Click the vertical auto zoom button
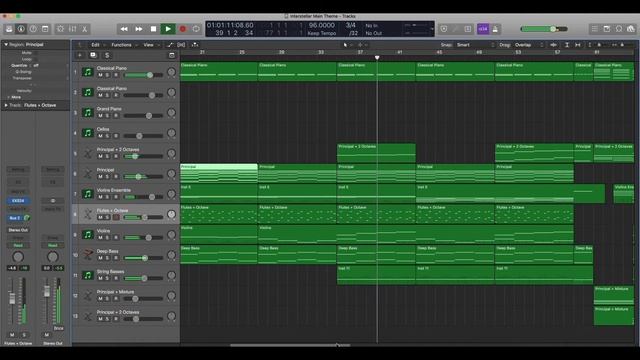Viewport: 640px width, 360px height. (567, 45)
